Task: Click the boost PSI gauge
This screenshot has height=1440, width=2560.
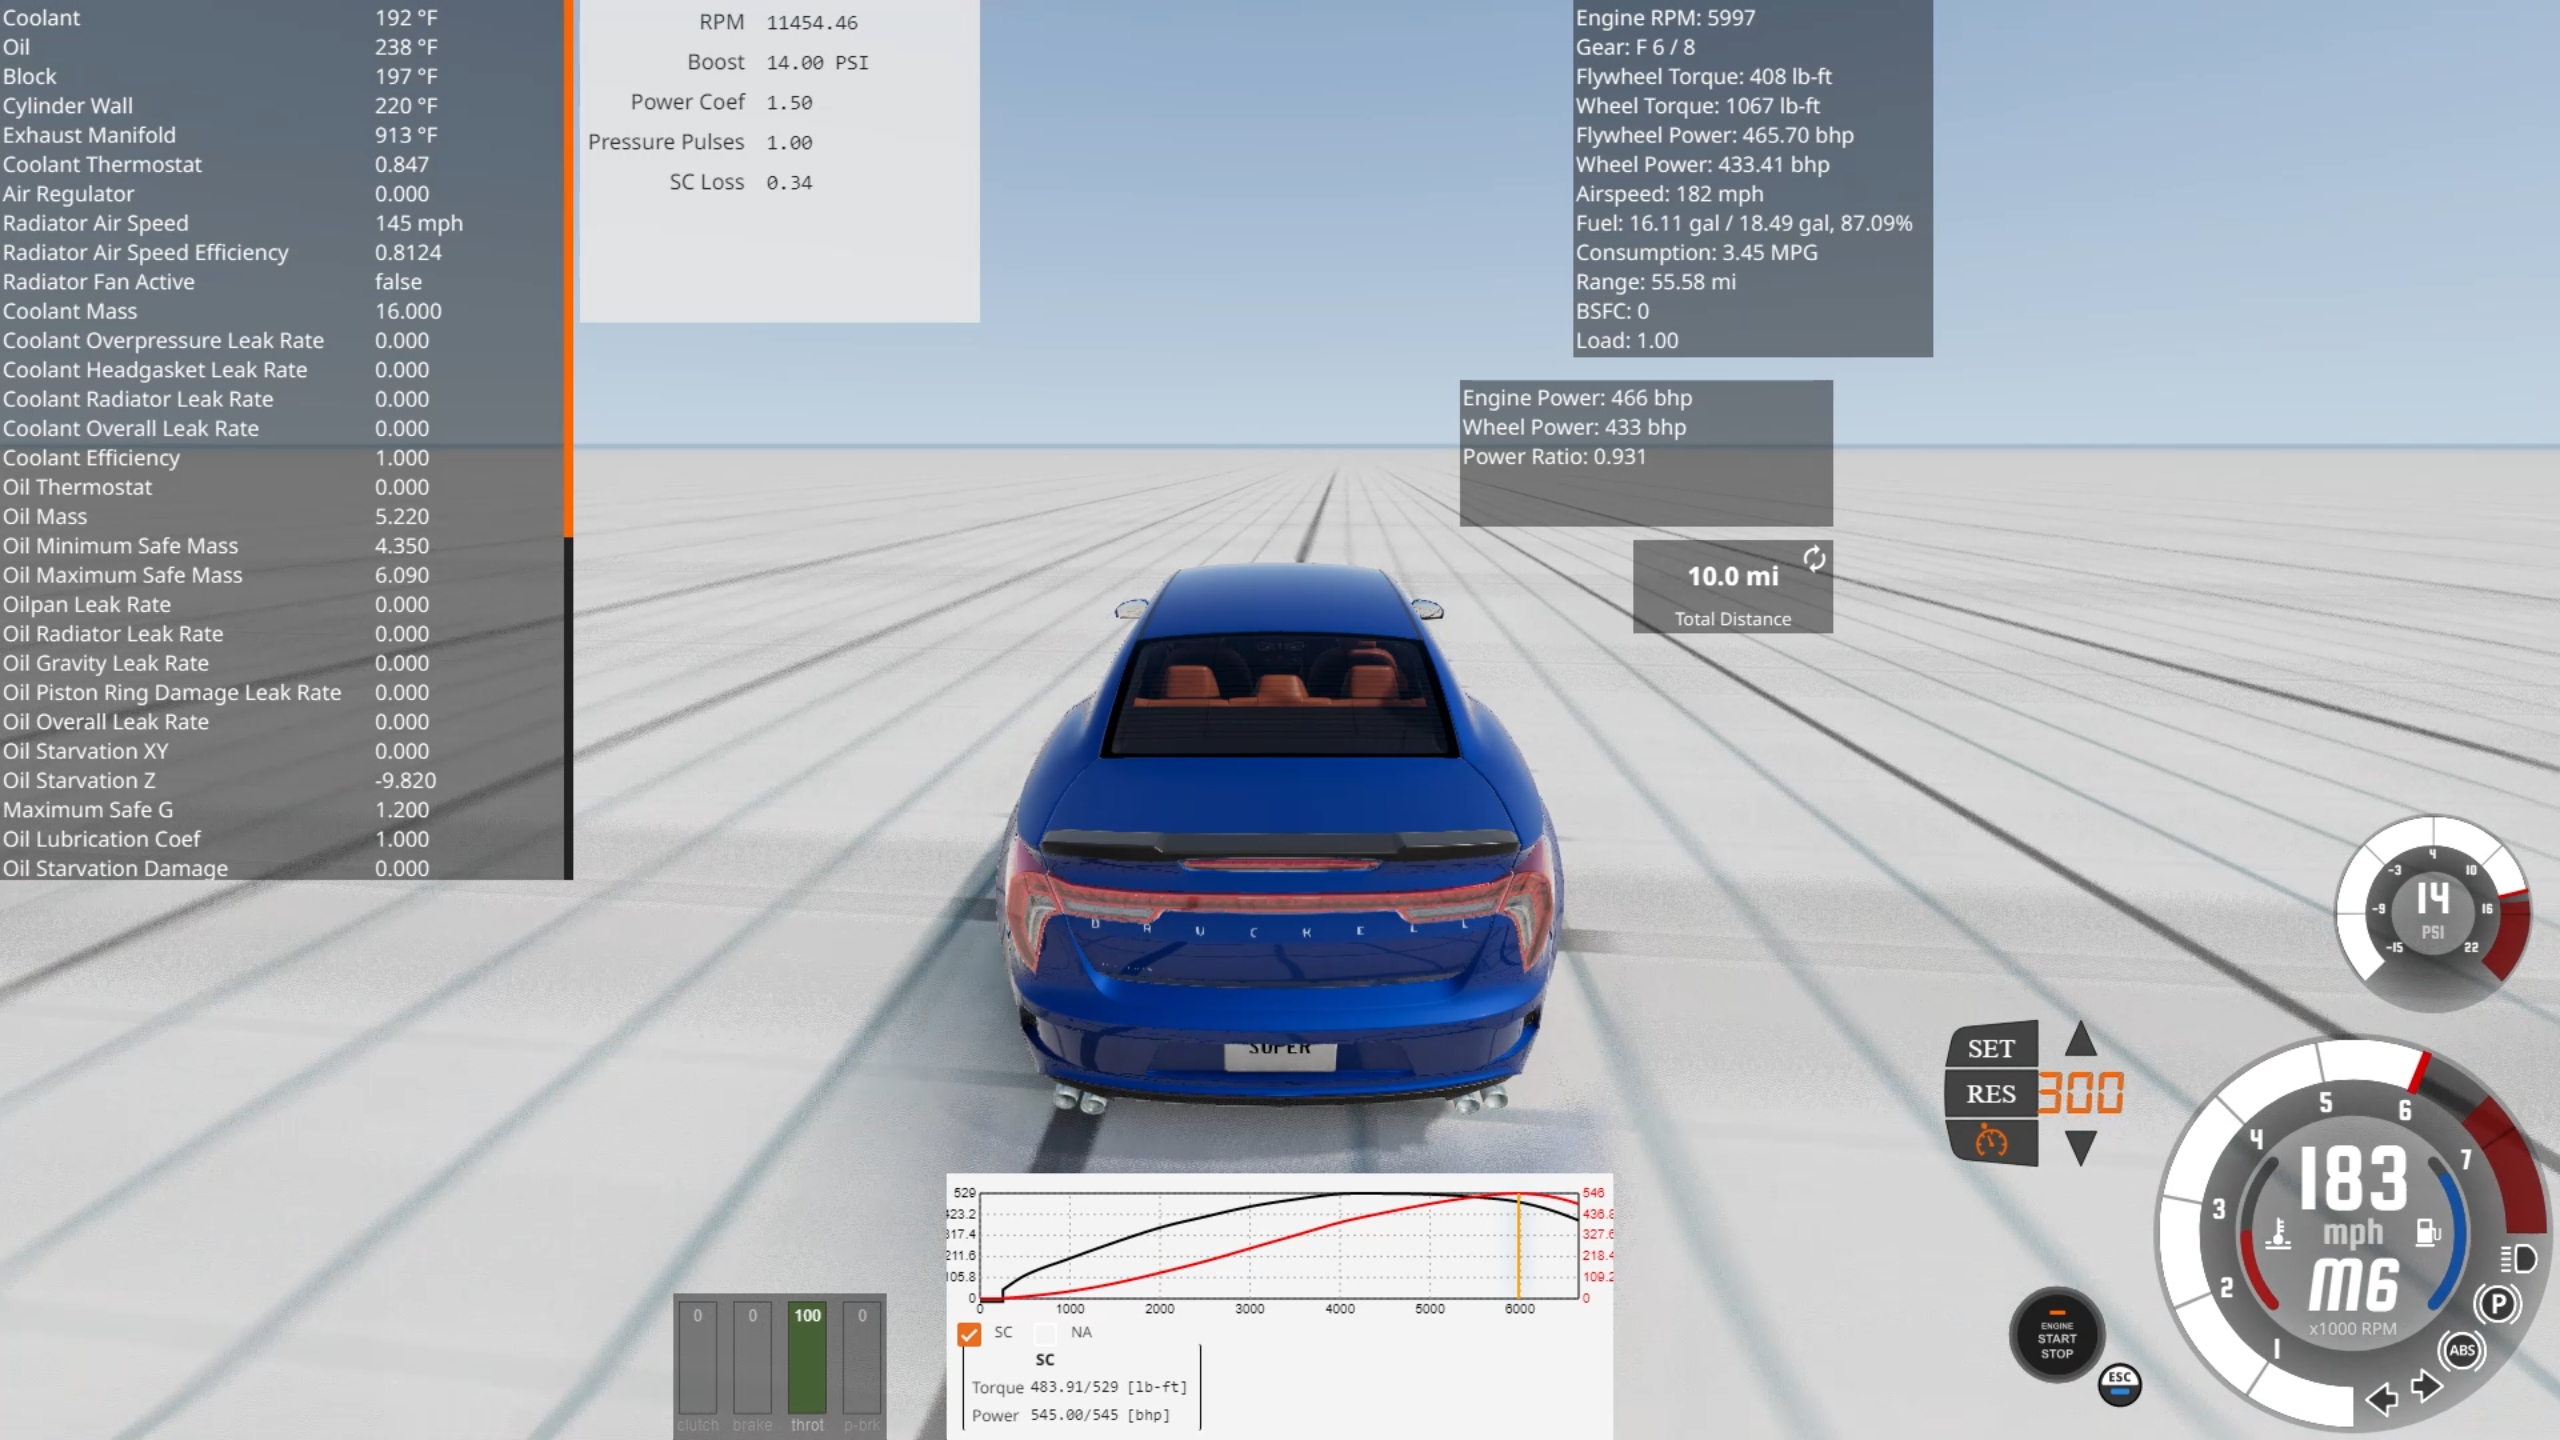Action: (x=2432, y=912)
